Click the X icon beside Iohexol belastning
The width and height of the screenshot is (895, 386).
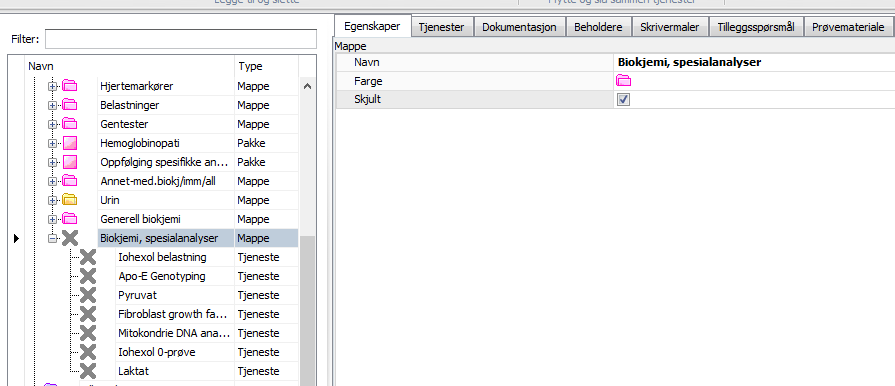click(88, 258)
